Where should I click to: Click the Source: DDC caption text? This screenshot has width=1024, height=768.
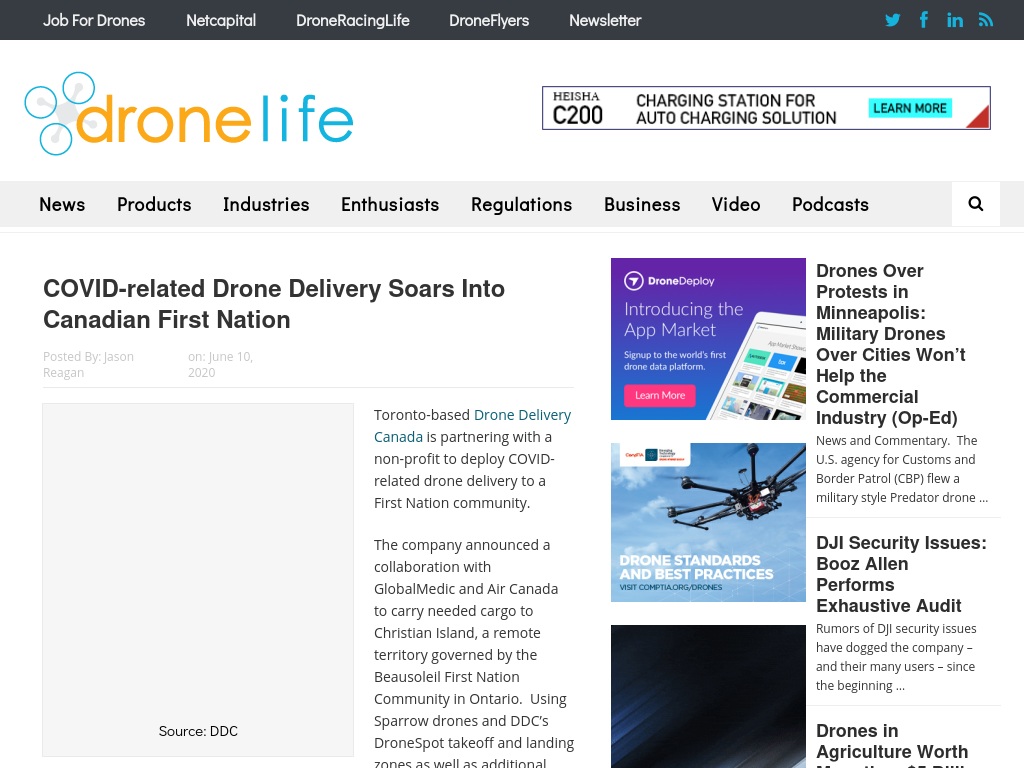pyautogui.click(x=198, y=731)
